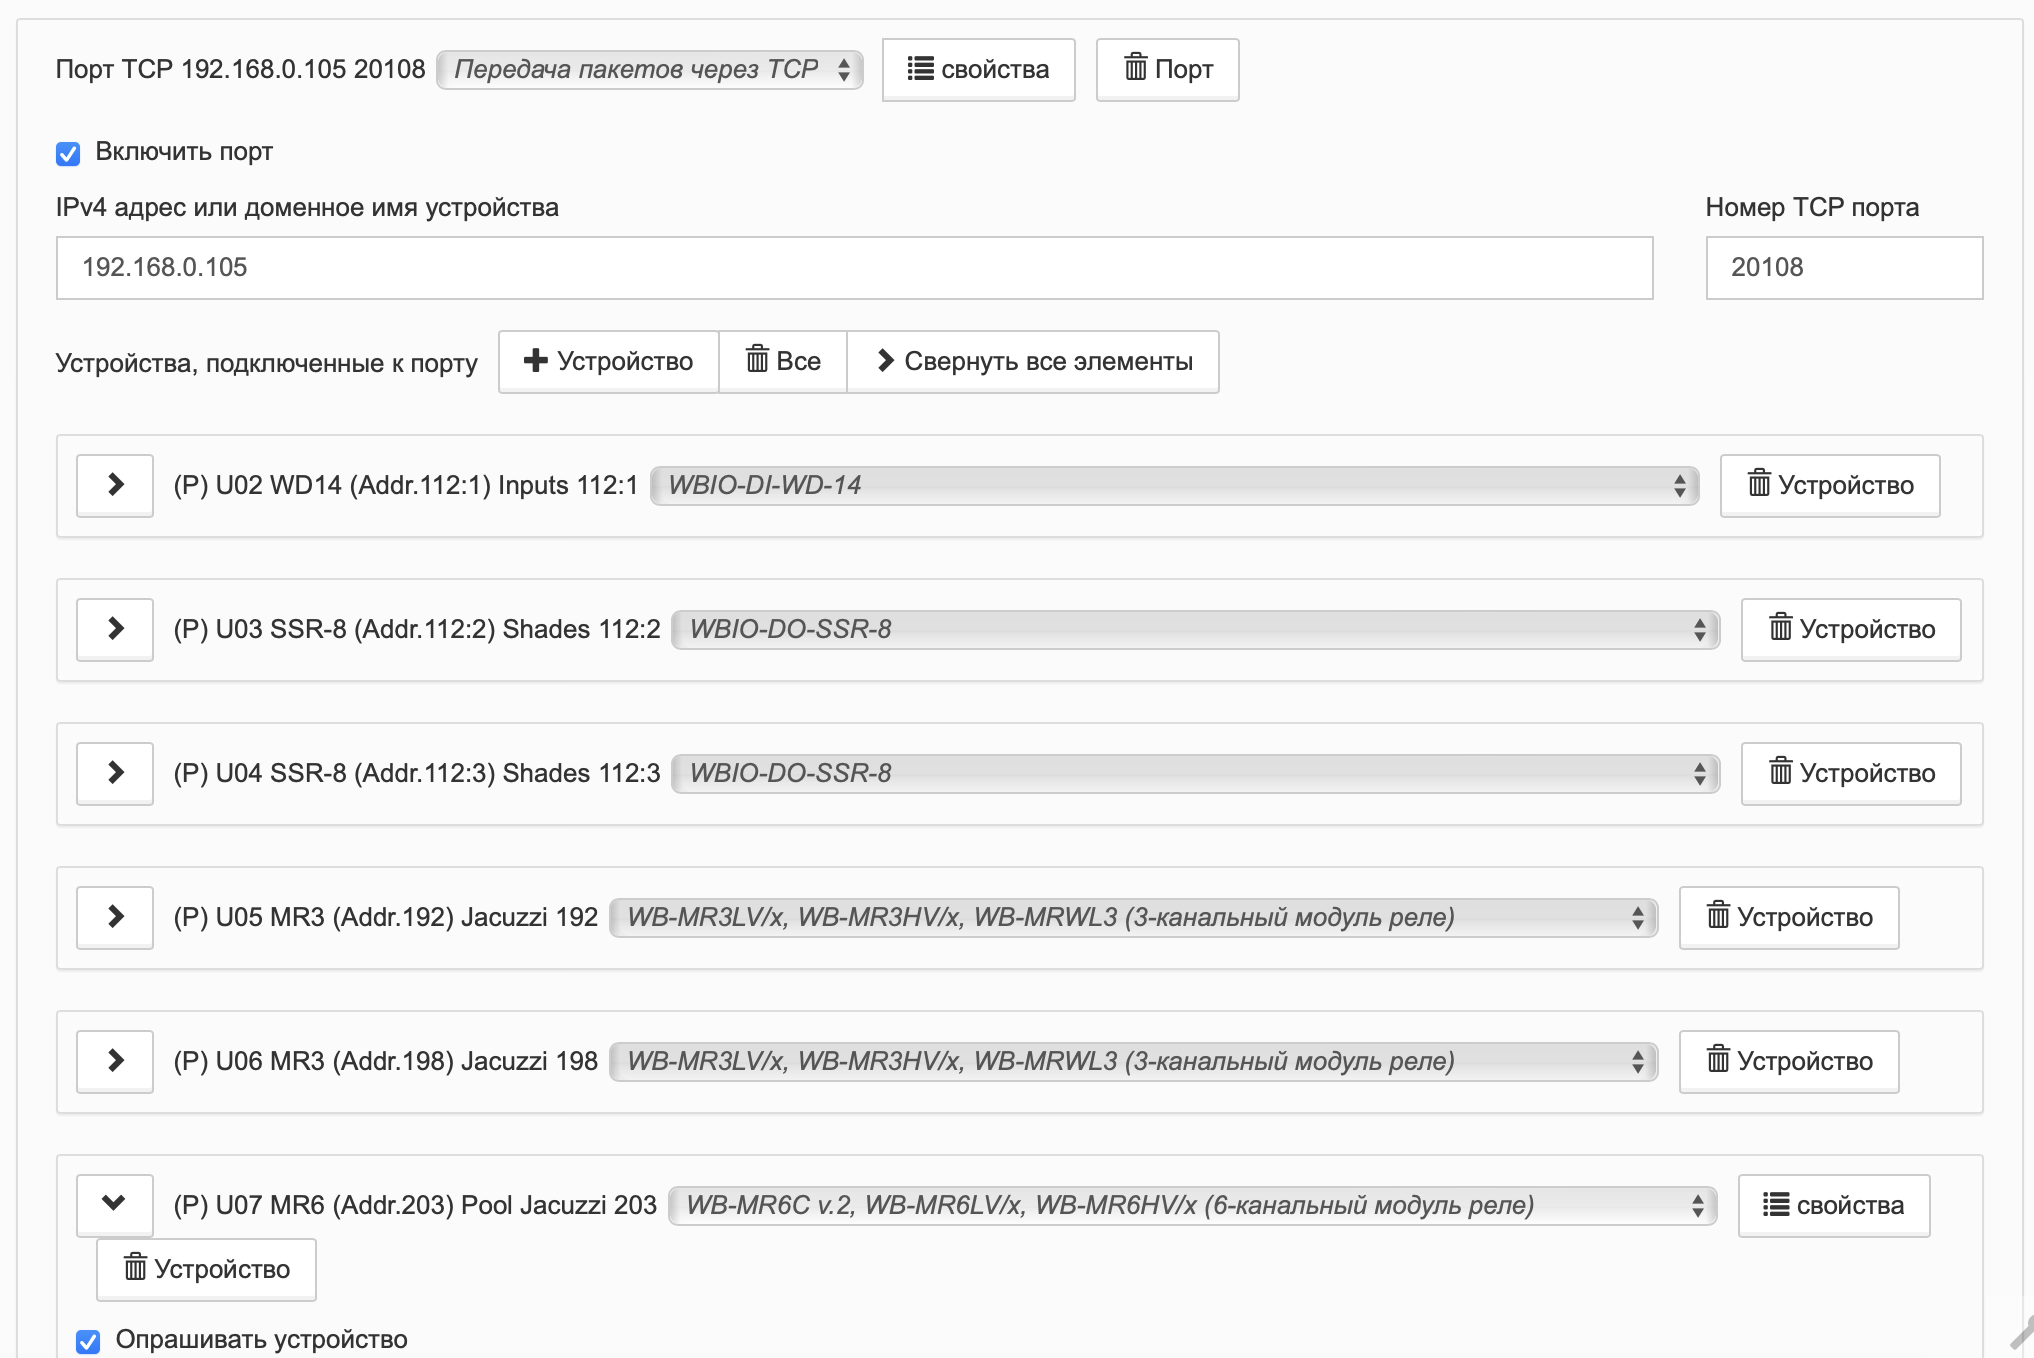Open WB-MR6C device type dropdown for U07
This screenshot has height=1358, width=2034.
[1192, 1205]
